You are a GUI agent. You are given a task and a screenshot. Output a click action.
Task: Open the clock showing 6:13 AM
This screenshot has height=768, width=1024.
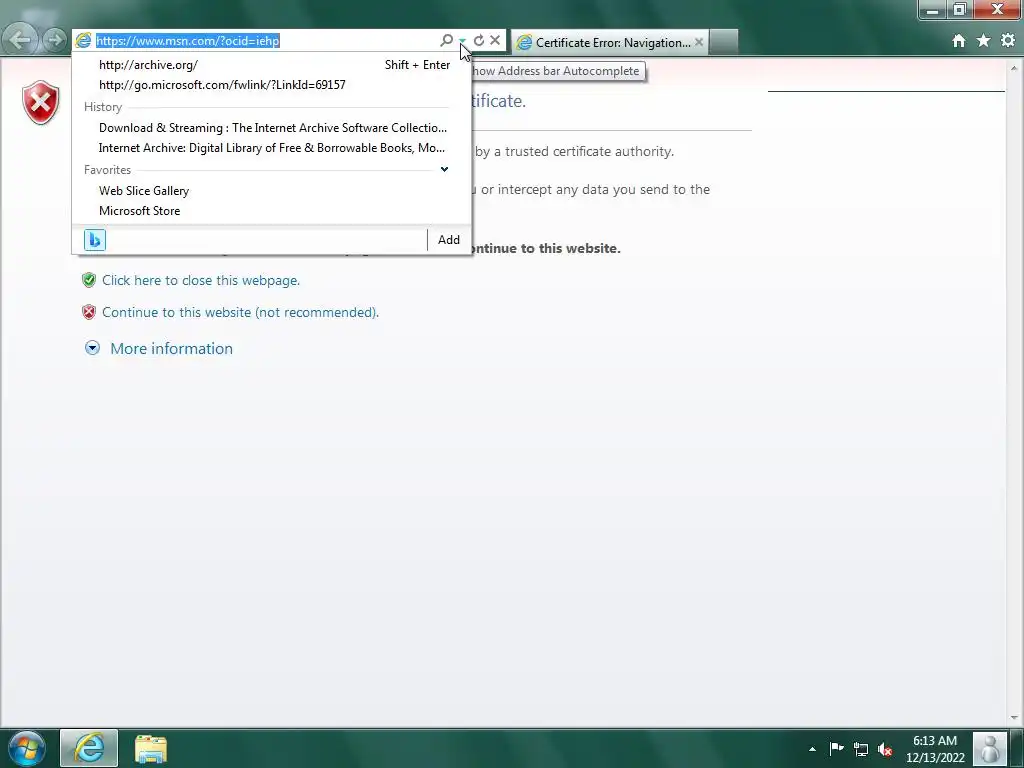[x=935, y=749]
